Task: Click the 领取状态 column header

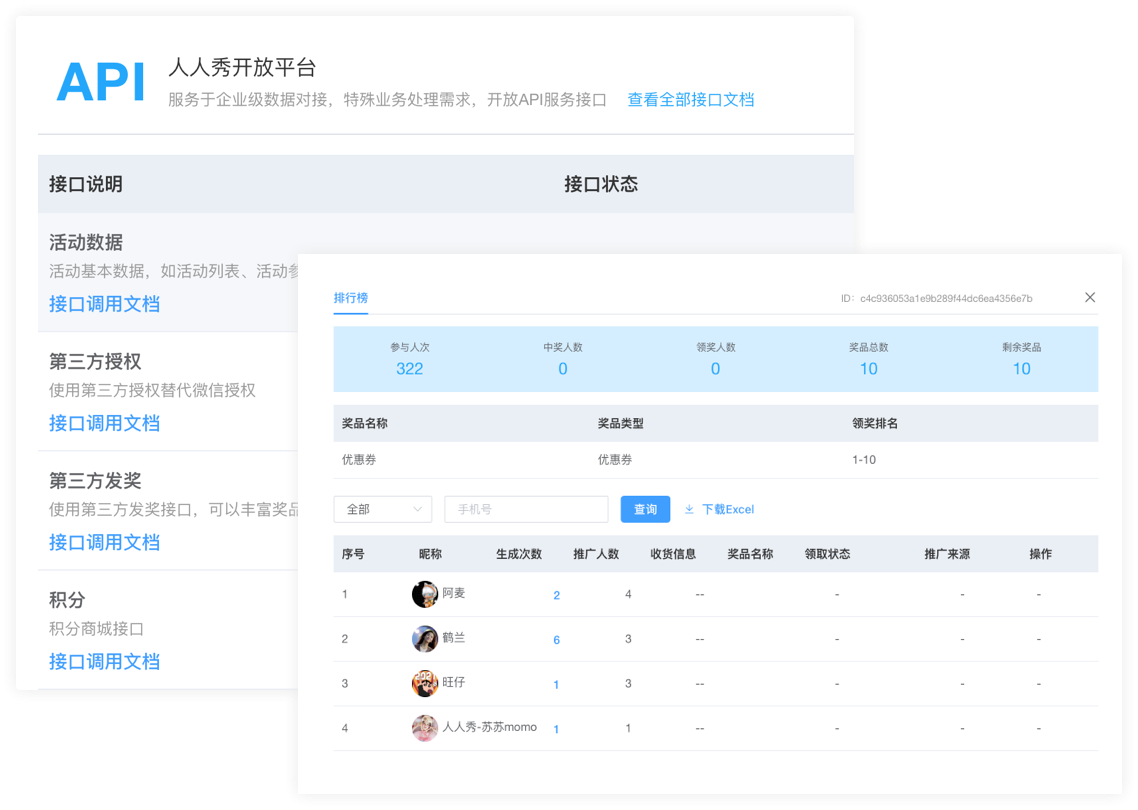Action: point(827,554)
